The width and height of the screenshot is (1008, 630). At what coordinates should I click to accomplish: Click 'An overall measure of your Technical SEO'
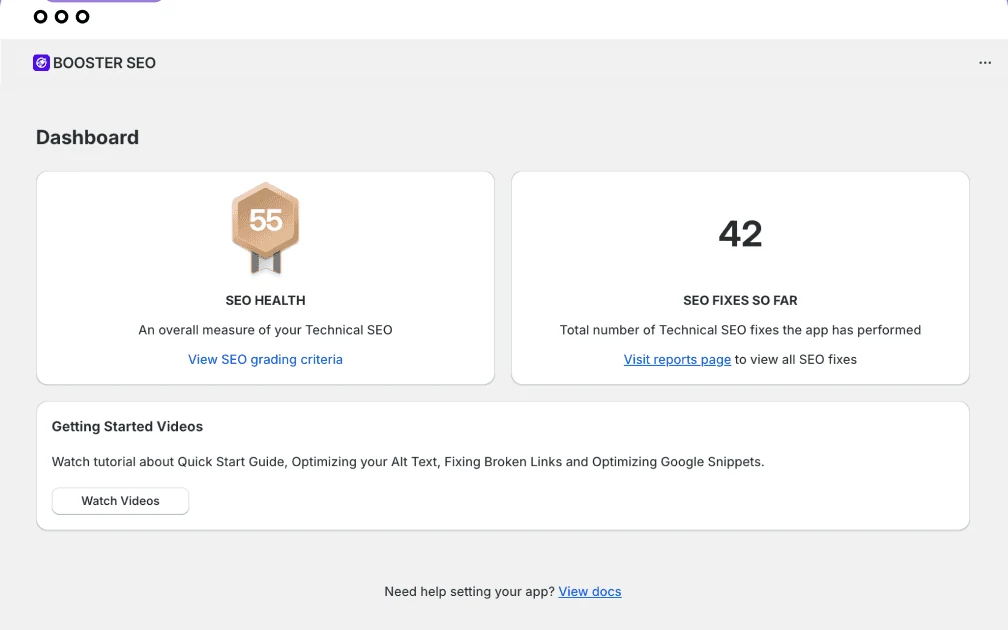[x=266, y=330]
